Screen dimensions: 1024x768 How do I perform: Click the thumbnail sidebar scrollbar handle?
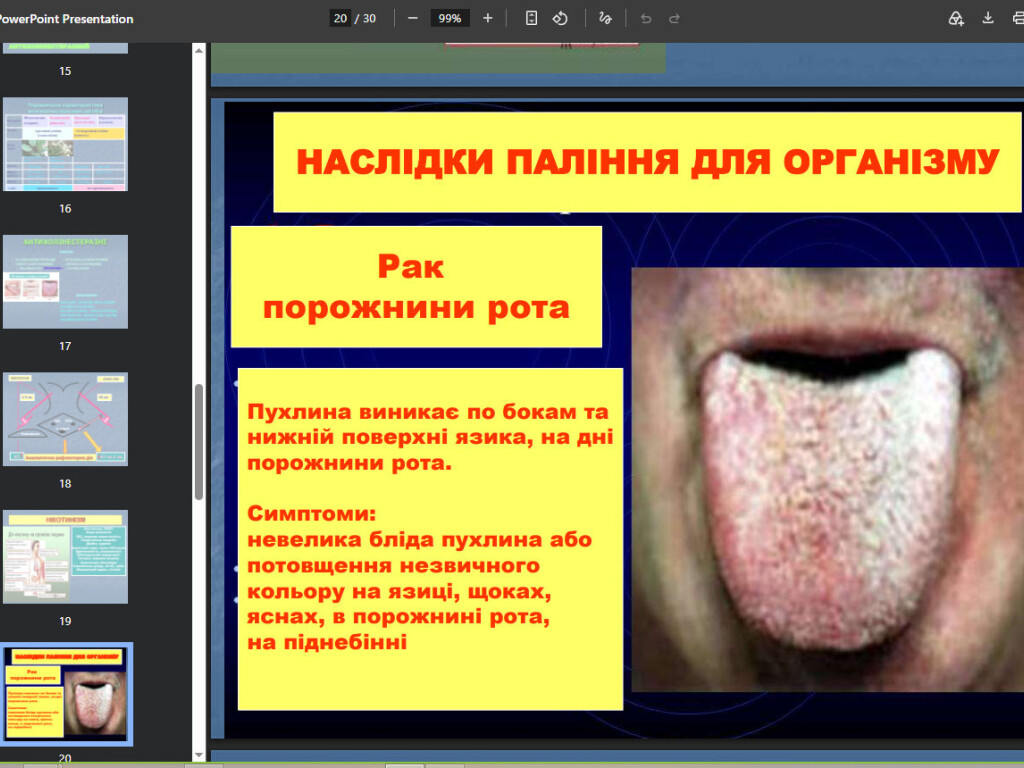[x=199, y=442]
